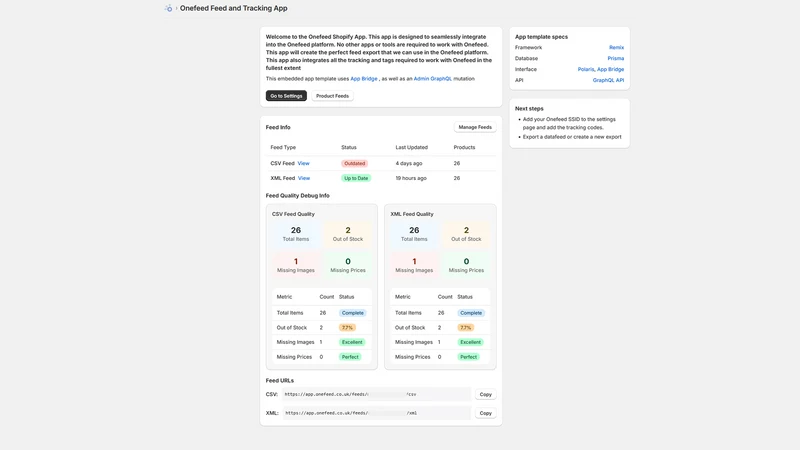800x450 pixels.
Task: Click the Feed URLs heading
Action: [280, 381]
